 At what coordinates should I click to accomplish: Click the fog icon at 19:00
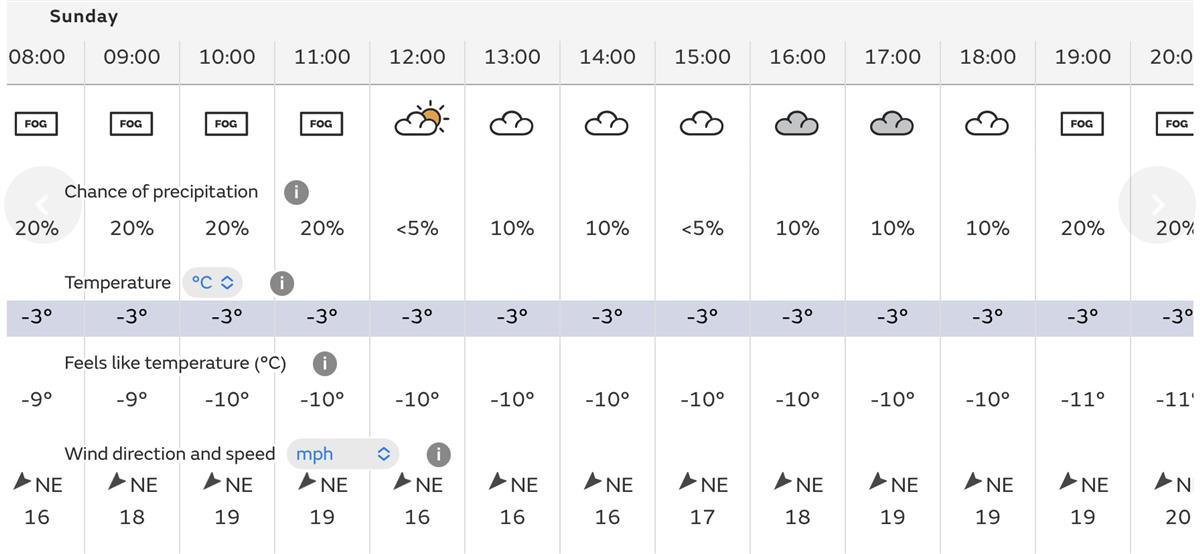tap(1082, 124)
